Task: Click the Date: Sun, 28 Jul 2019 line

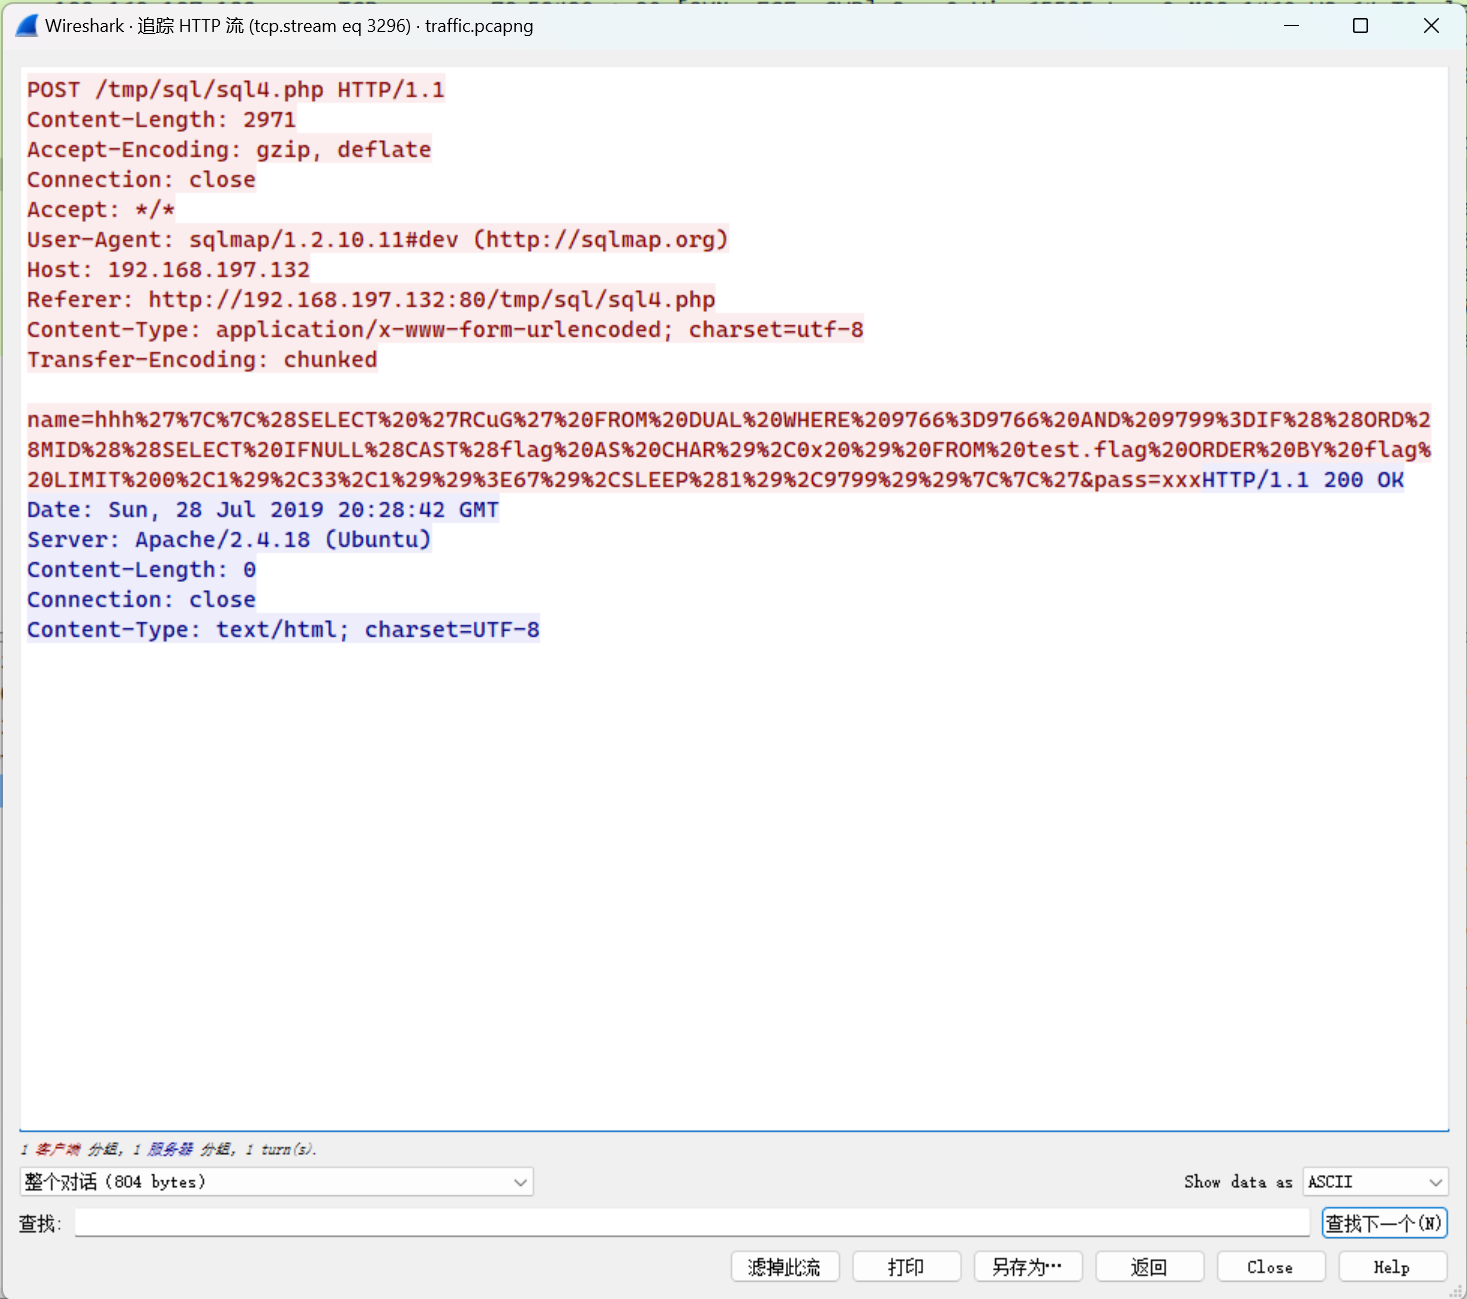Action: [263, 510]
